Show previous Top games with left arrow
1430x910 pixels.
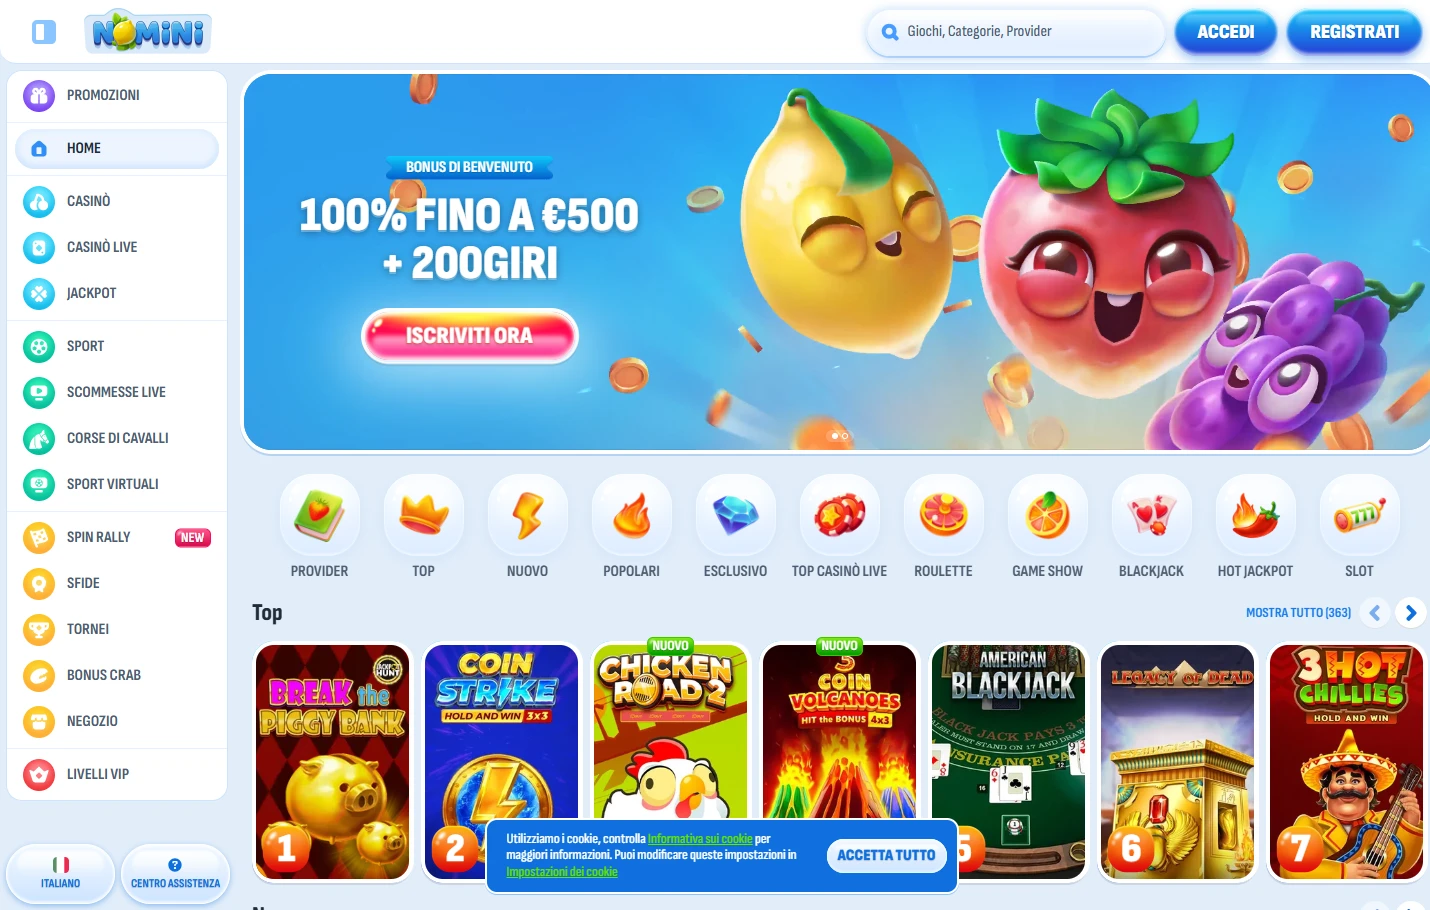click(1375, 613)
